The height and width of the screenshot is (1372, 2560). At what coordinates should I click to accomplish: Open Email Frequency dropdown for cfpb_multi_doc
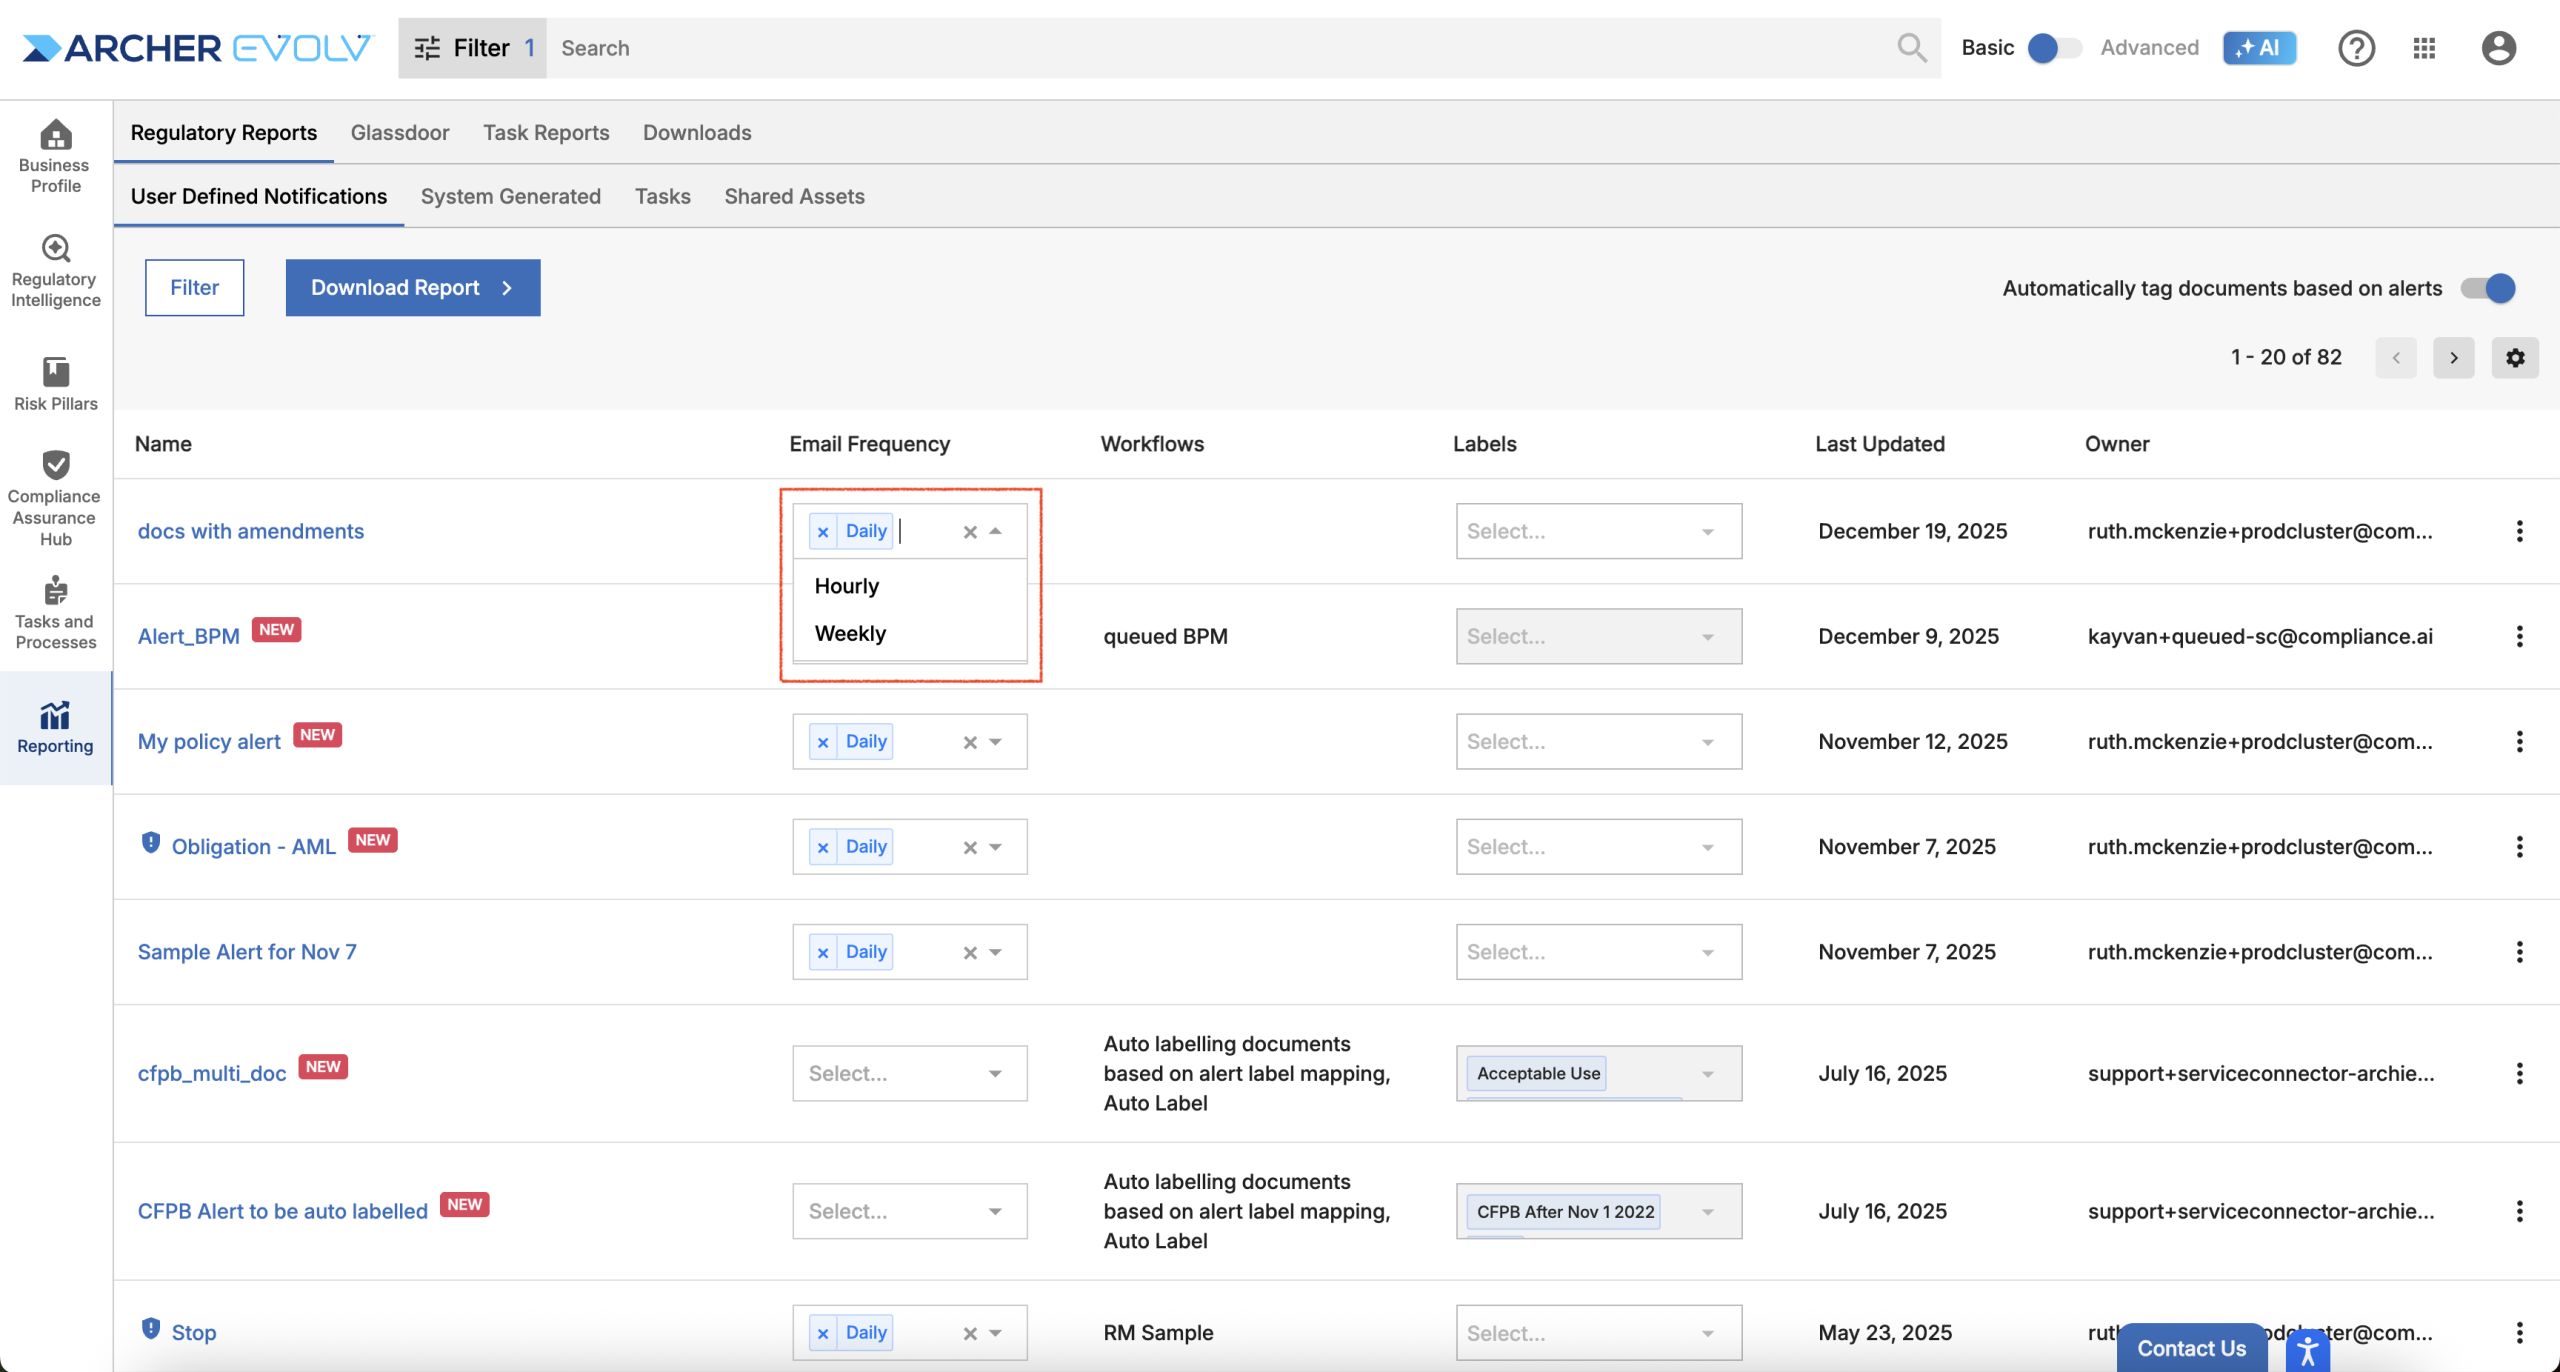point(994,1074)
